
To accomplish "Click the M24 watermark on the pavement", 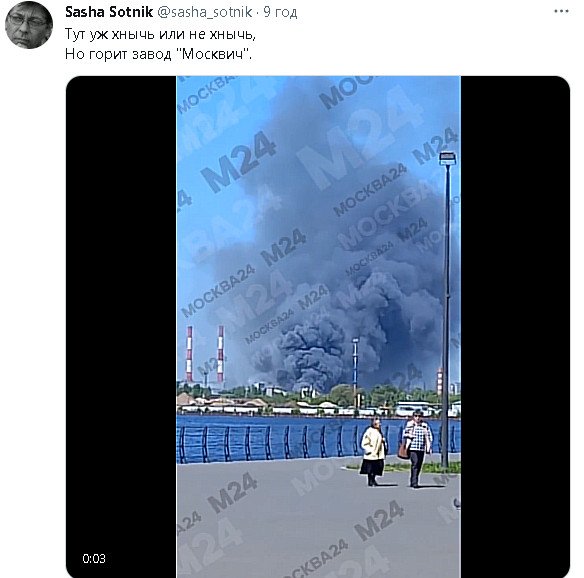I will pyautogui.click(x=232, y=491).
